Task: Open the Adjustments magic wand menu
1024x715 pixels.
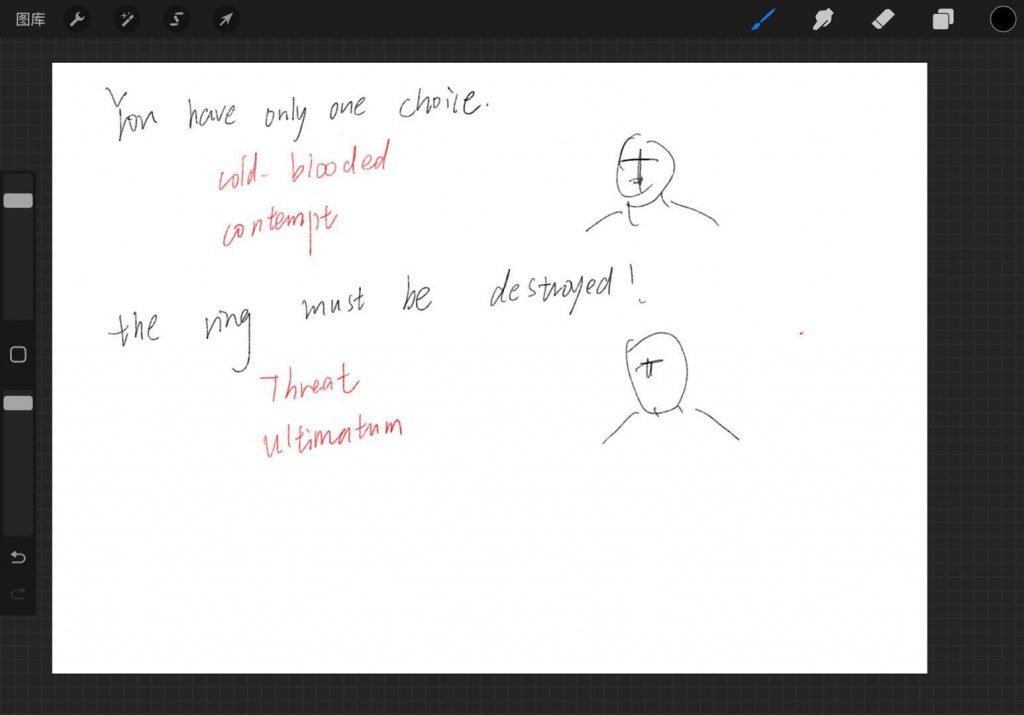Action: pyautogui.click(x=127, y=19)
